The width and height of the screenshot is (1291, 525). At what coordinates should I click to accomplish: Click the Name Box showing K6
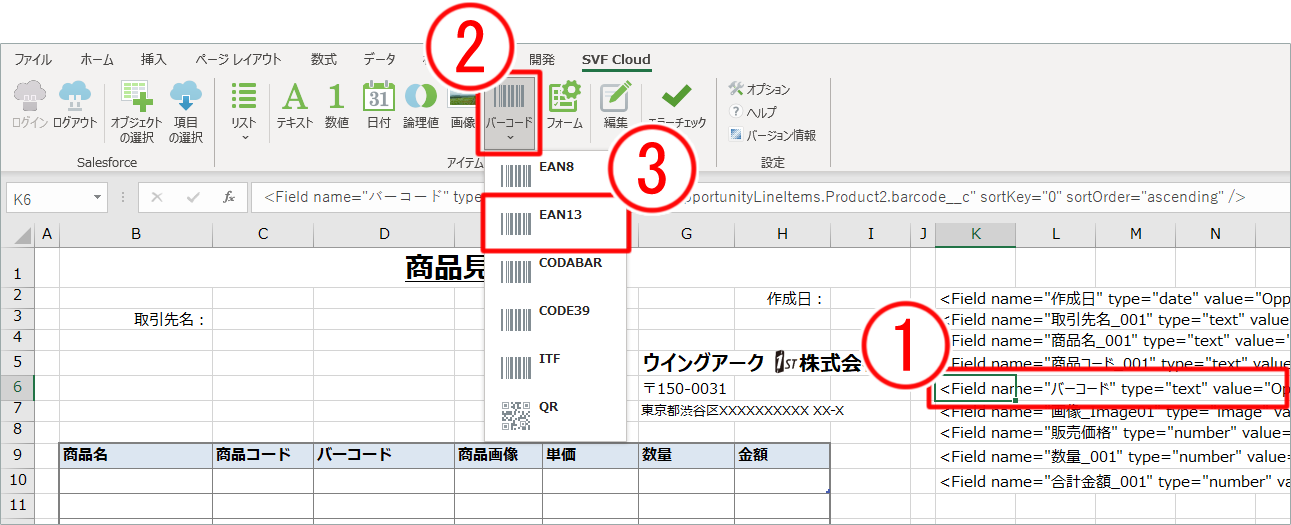(49, 197)
